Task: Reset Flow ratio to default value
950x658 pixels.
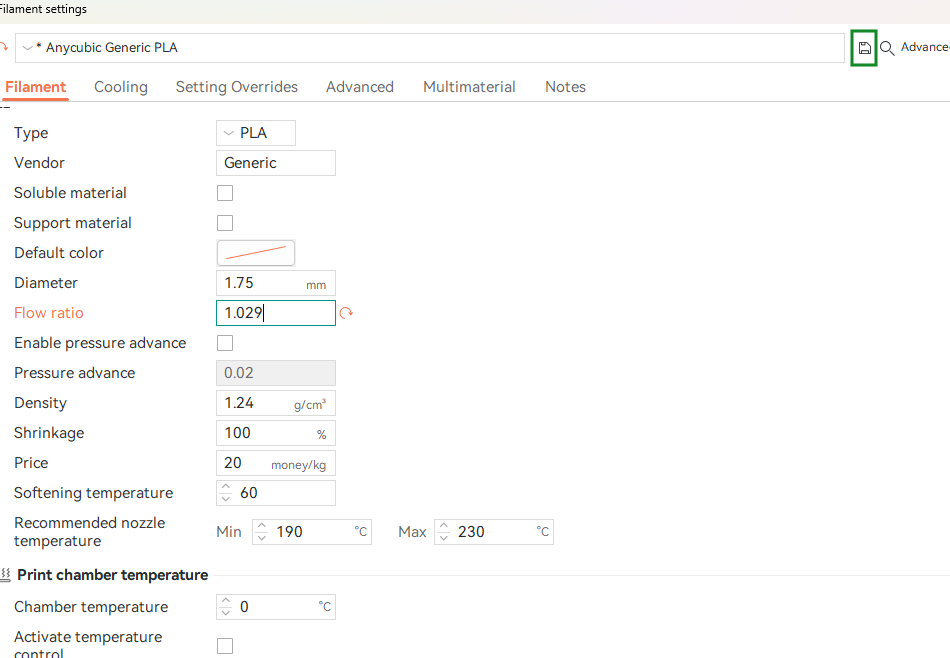Action: pyautogui.click(x=347, y=313)
